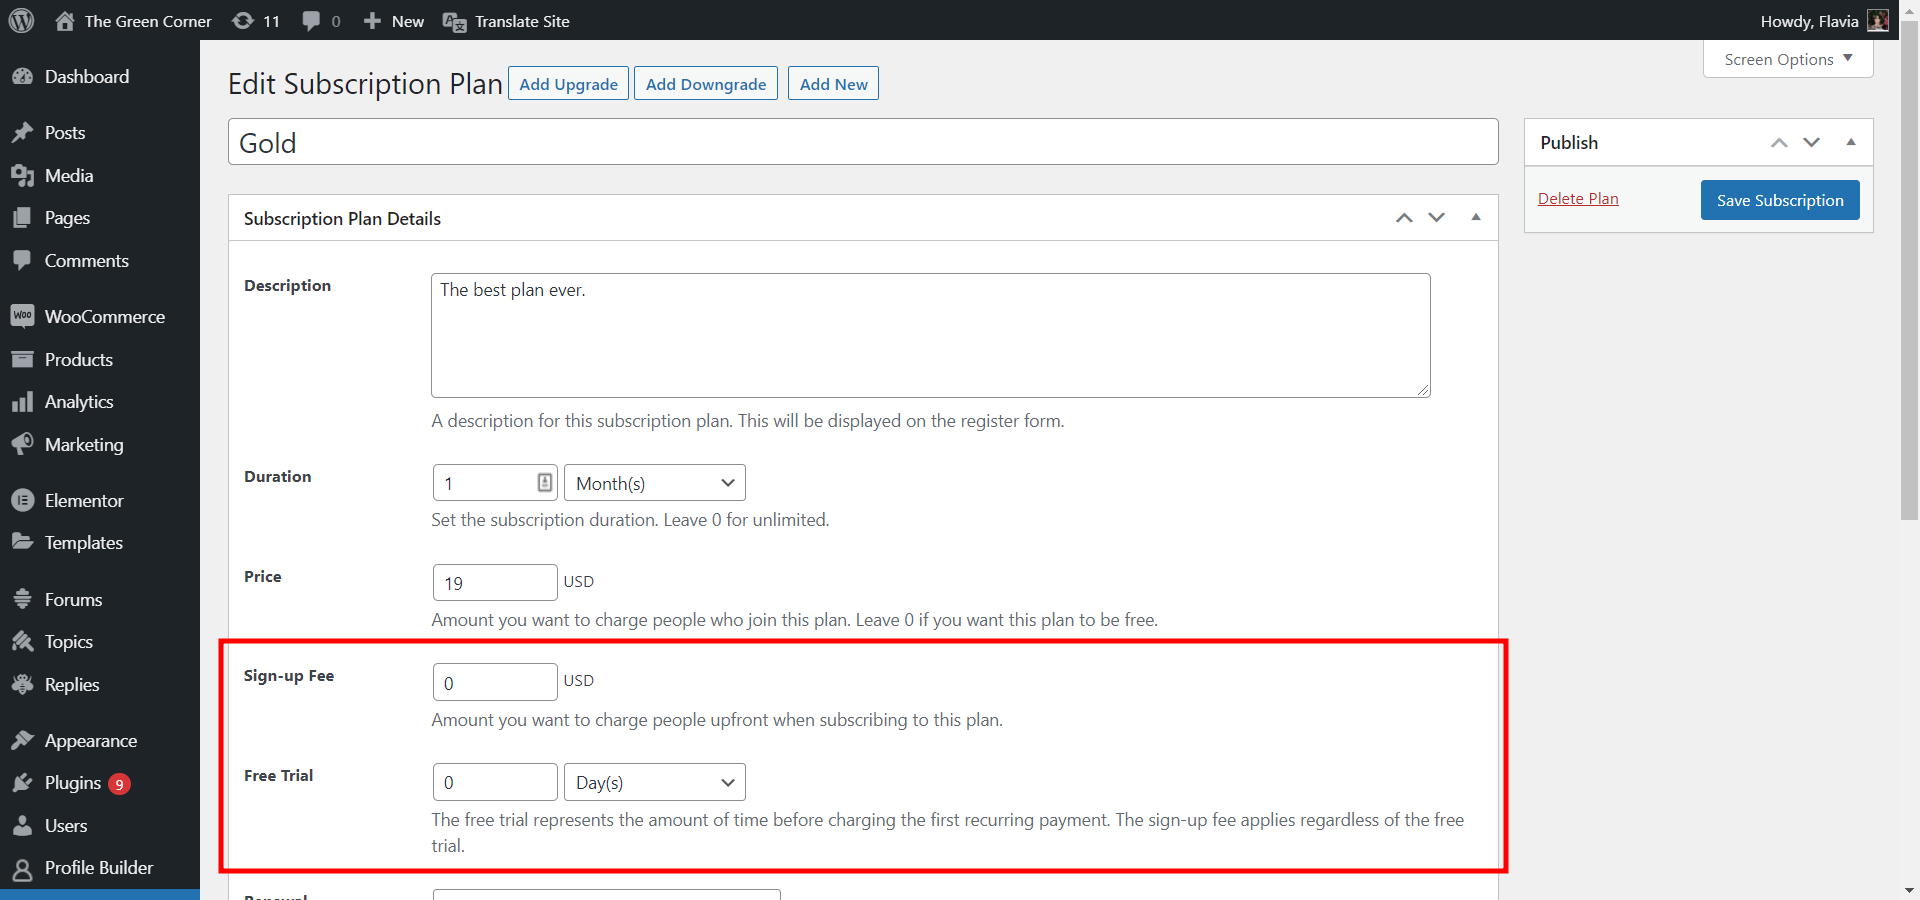The width and height of the screenshot is (1920, 900).
Task: Click the Add Downgrade button
Action: [x=706, y=84]
